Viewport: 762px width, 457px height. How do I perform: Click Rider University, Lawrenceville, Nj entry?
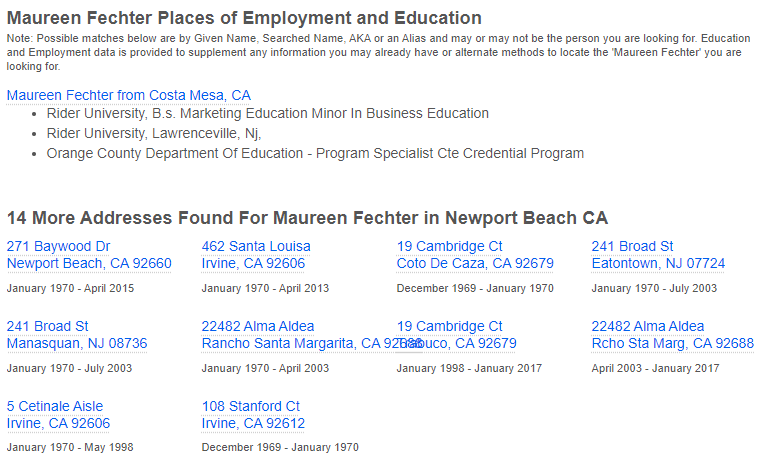(154, 133)
